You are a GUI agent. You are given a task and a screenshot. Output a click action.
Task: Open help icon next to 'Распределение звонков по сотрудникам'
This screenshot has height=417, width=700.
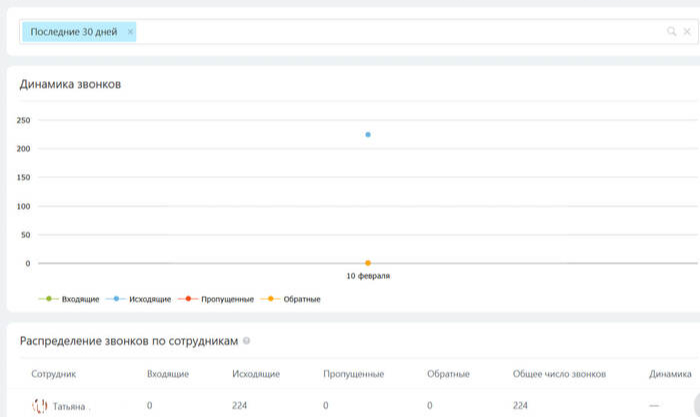tap(246, 341)
